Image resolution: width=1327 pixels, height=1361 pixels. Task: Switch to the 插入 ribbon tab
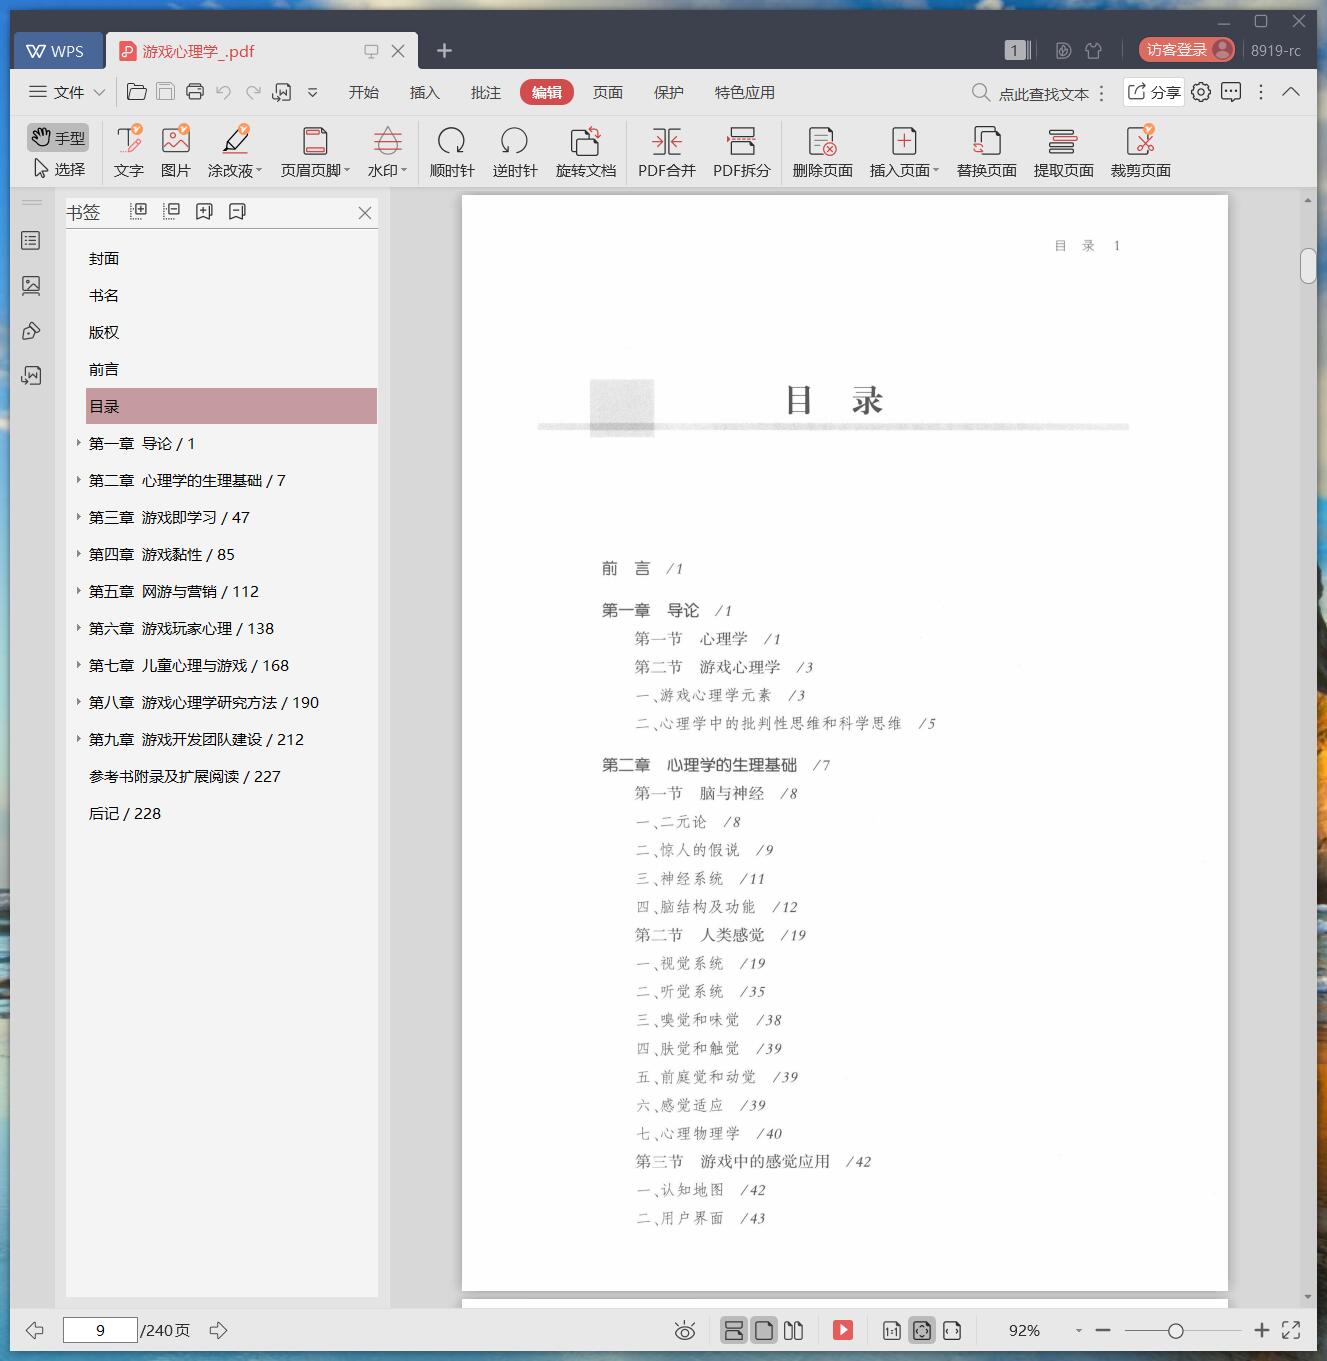(425, 92)
